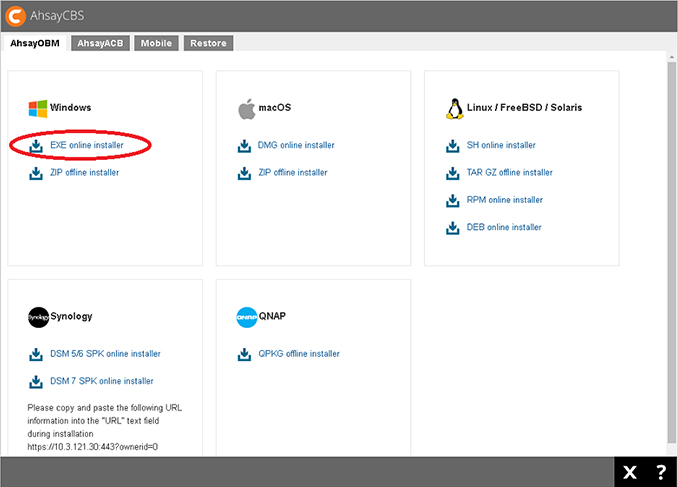This screenshot has width=678, height=487.
Task: Close the panel with the X button
Action: [629, 472]
